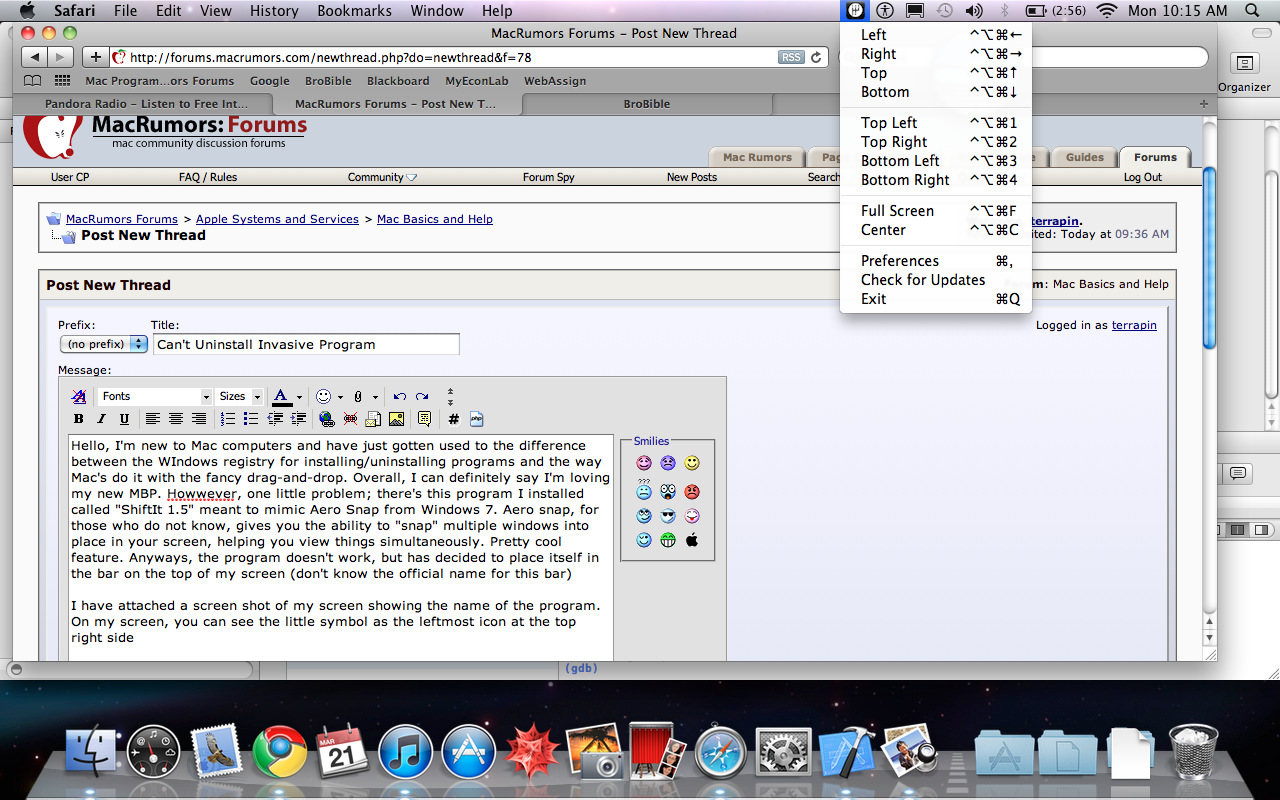The width and height of the screenshot is (1280, 800).
Task: Click the editor size increase/decrease arrows
Action: [x=450, y=397]
